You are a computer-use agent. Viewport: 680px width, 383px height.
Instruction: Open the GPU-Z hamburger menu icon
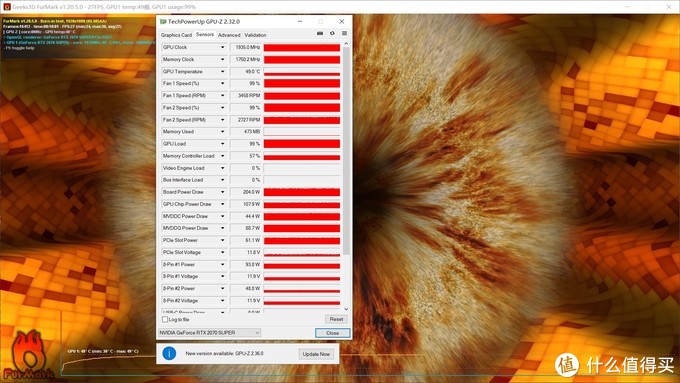tap(344, 33)
